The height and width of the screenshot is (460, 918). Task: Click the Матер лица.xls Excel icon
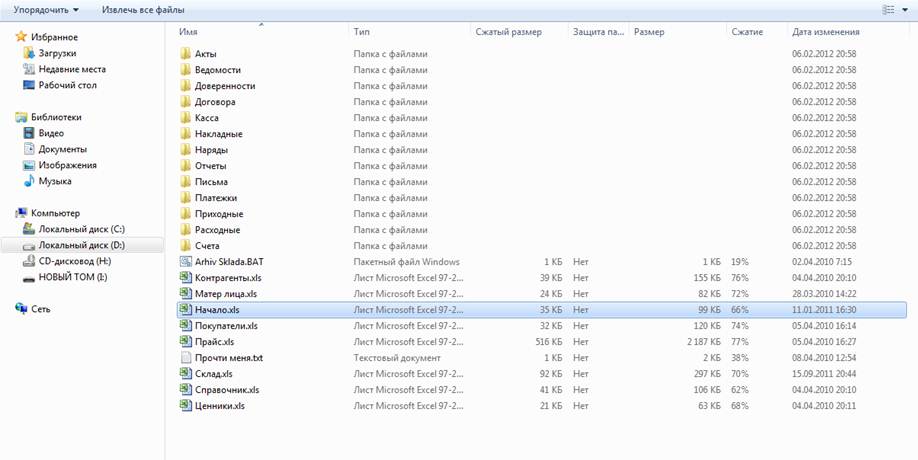tap(186, 294)
